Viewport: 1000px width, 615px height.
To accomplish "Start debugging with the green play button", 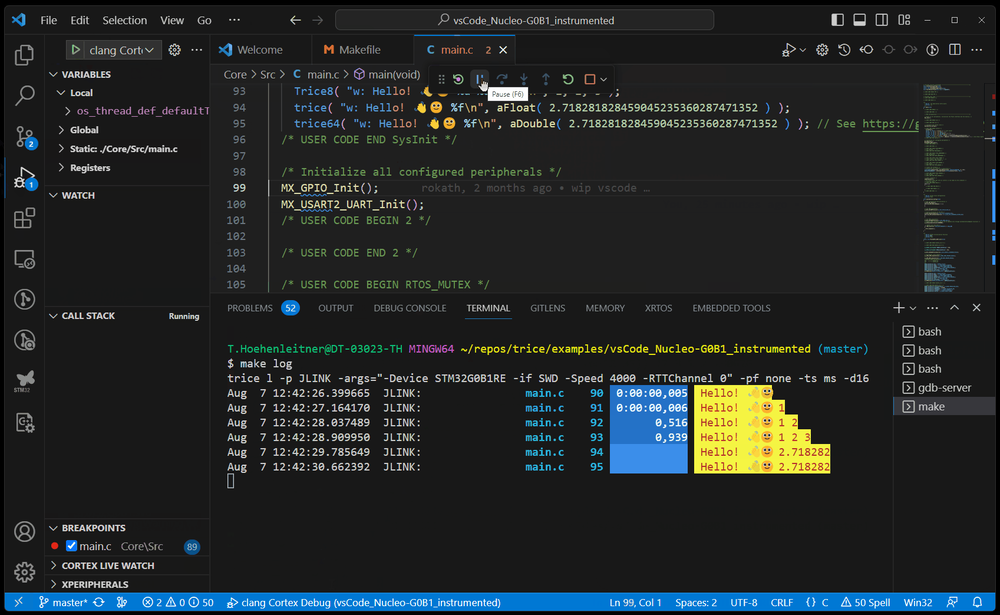I will point(75,50).
